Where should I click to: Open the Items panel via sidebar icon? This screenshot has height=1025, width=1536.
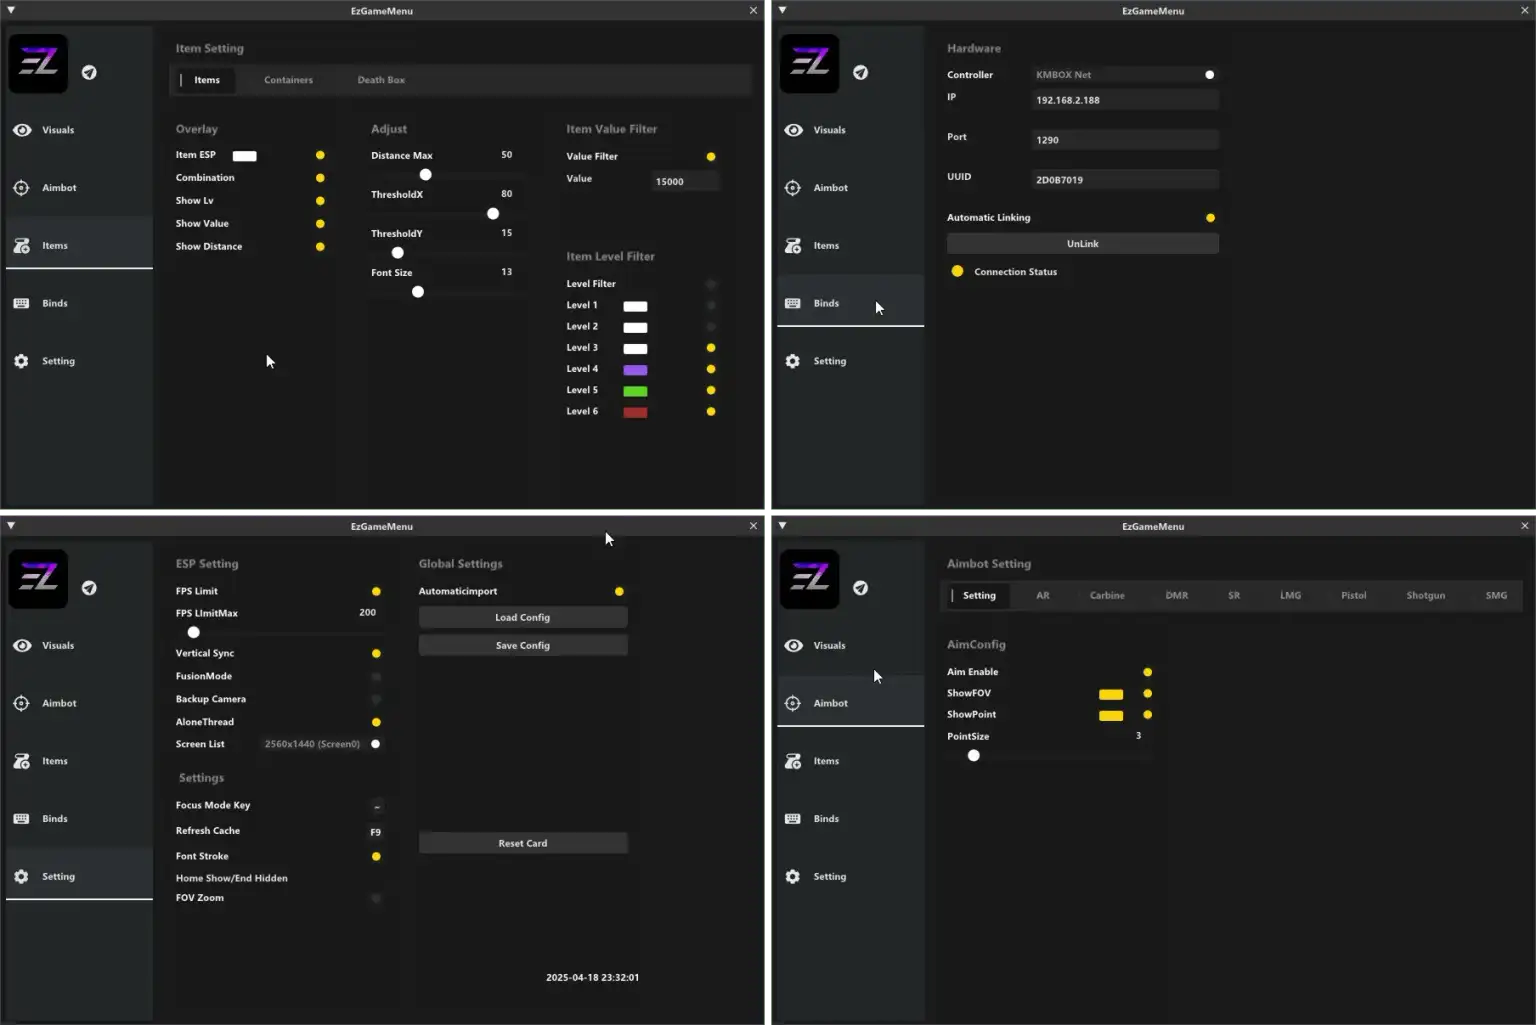(21, 245)
